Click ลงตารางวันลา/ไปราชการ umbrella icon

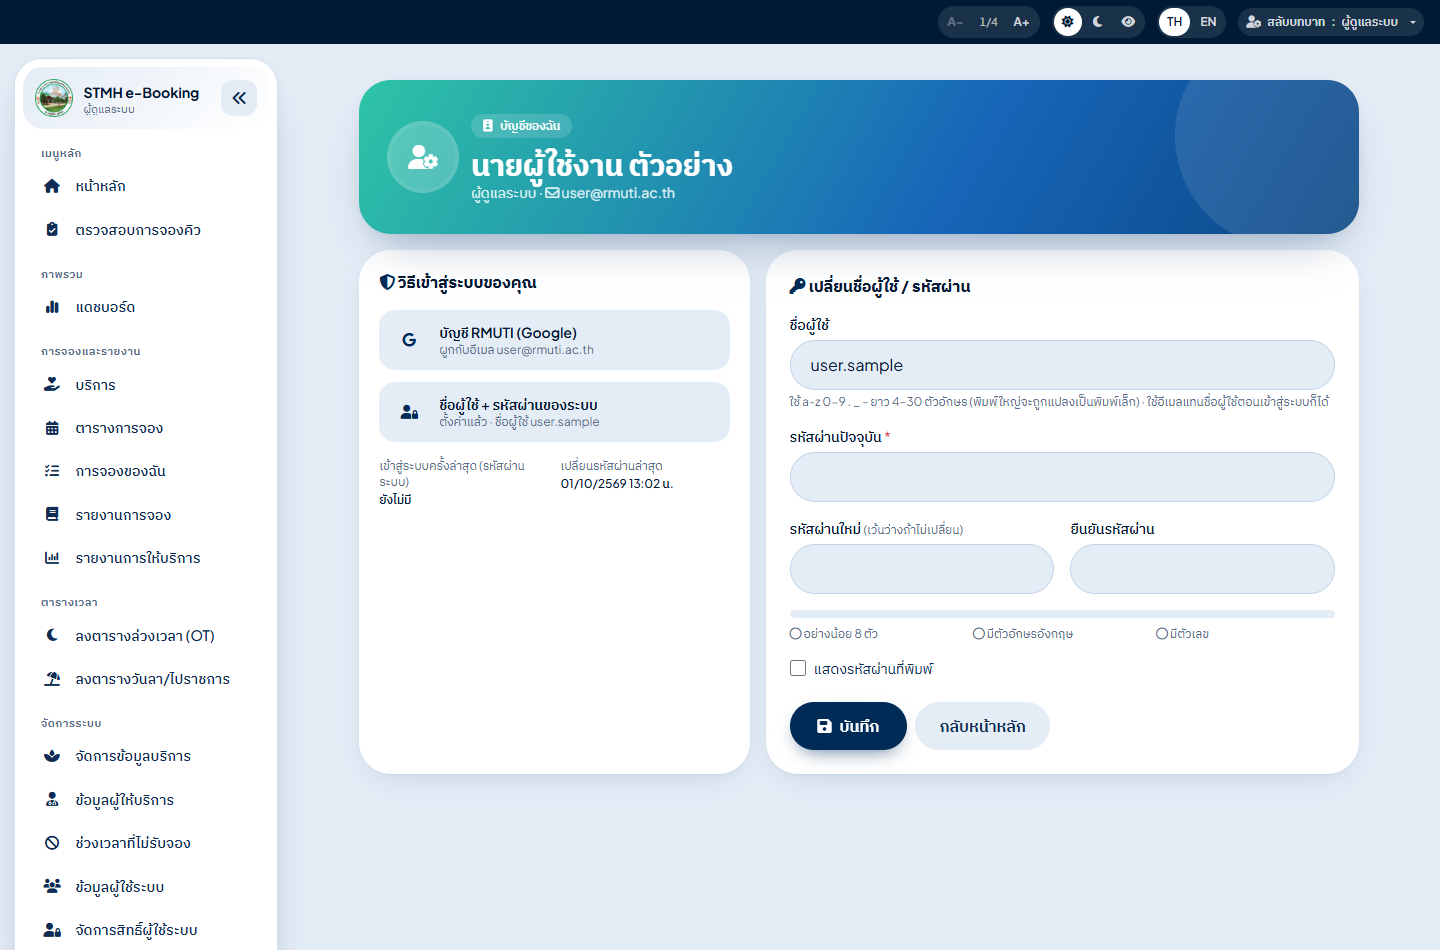coord(52,678)
